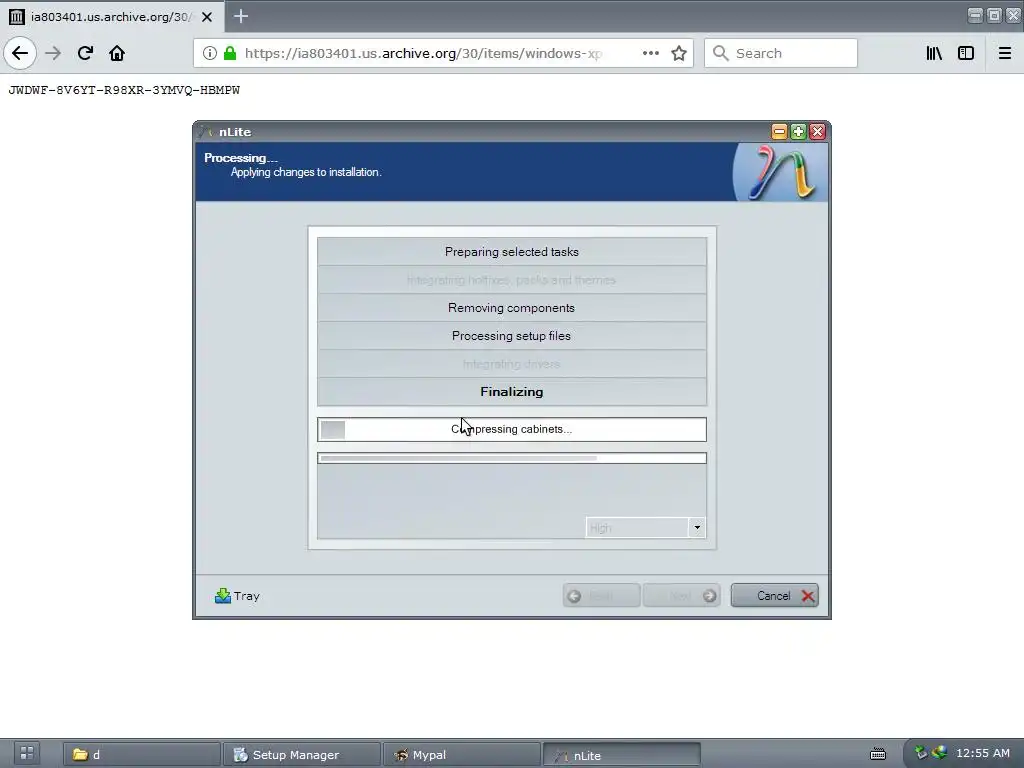Click the Integrating drivers greyed row
This screenshot has height=768, width=1024.
pos(512,364)
